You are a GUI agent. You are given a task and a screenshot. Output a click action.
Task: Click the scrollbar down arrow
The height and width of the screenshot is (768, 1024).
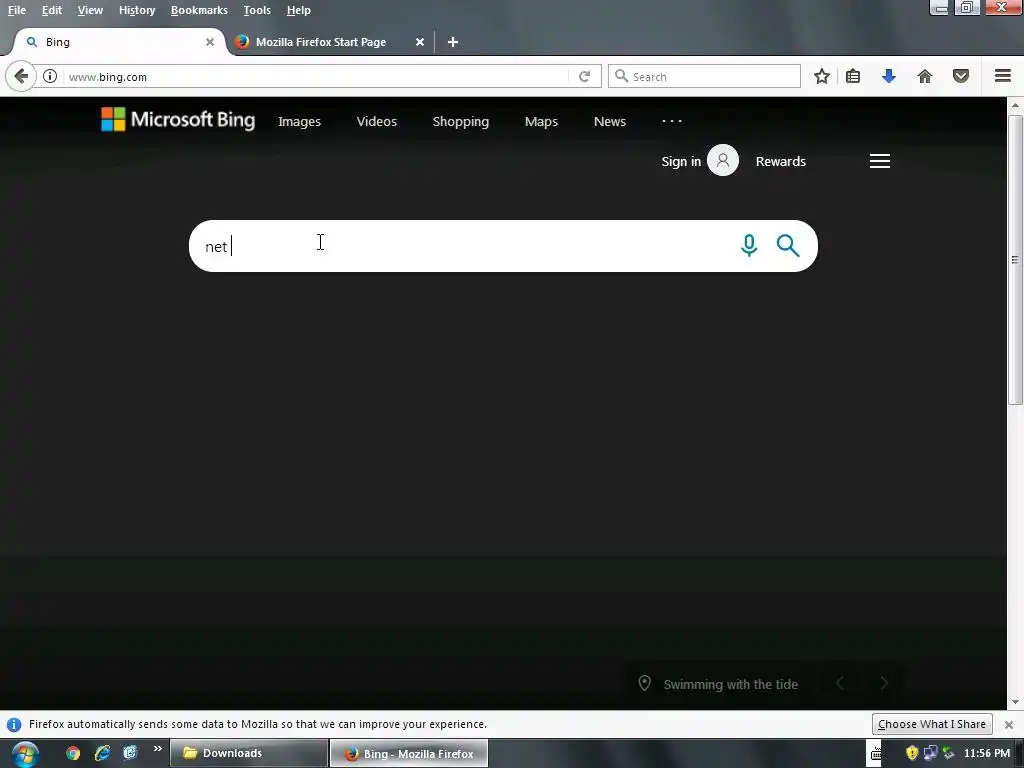click(1015, 703)
